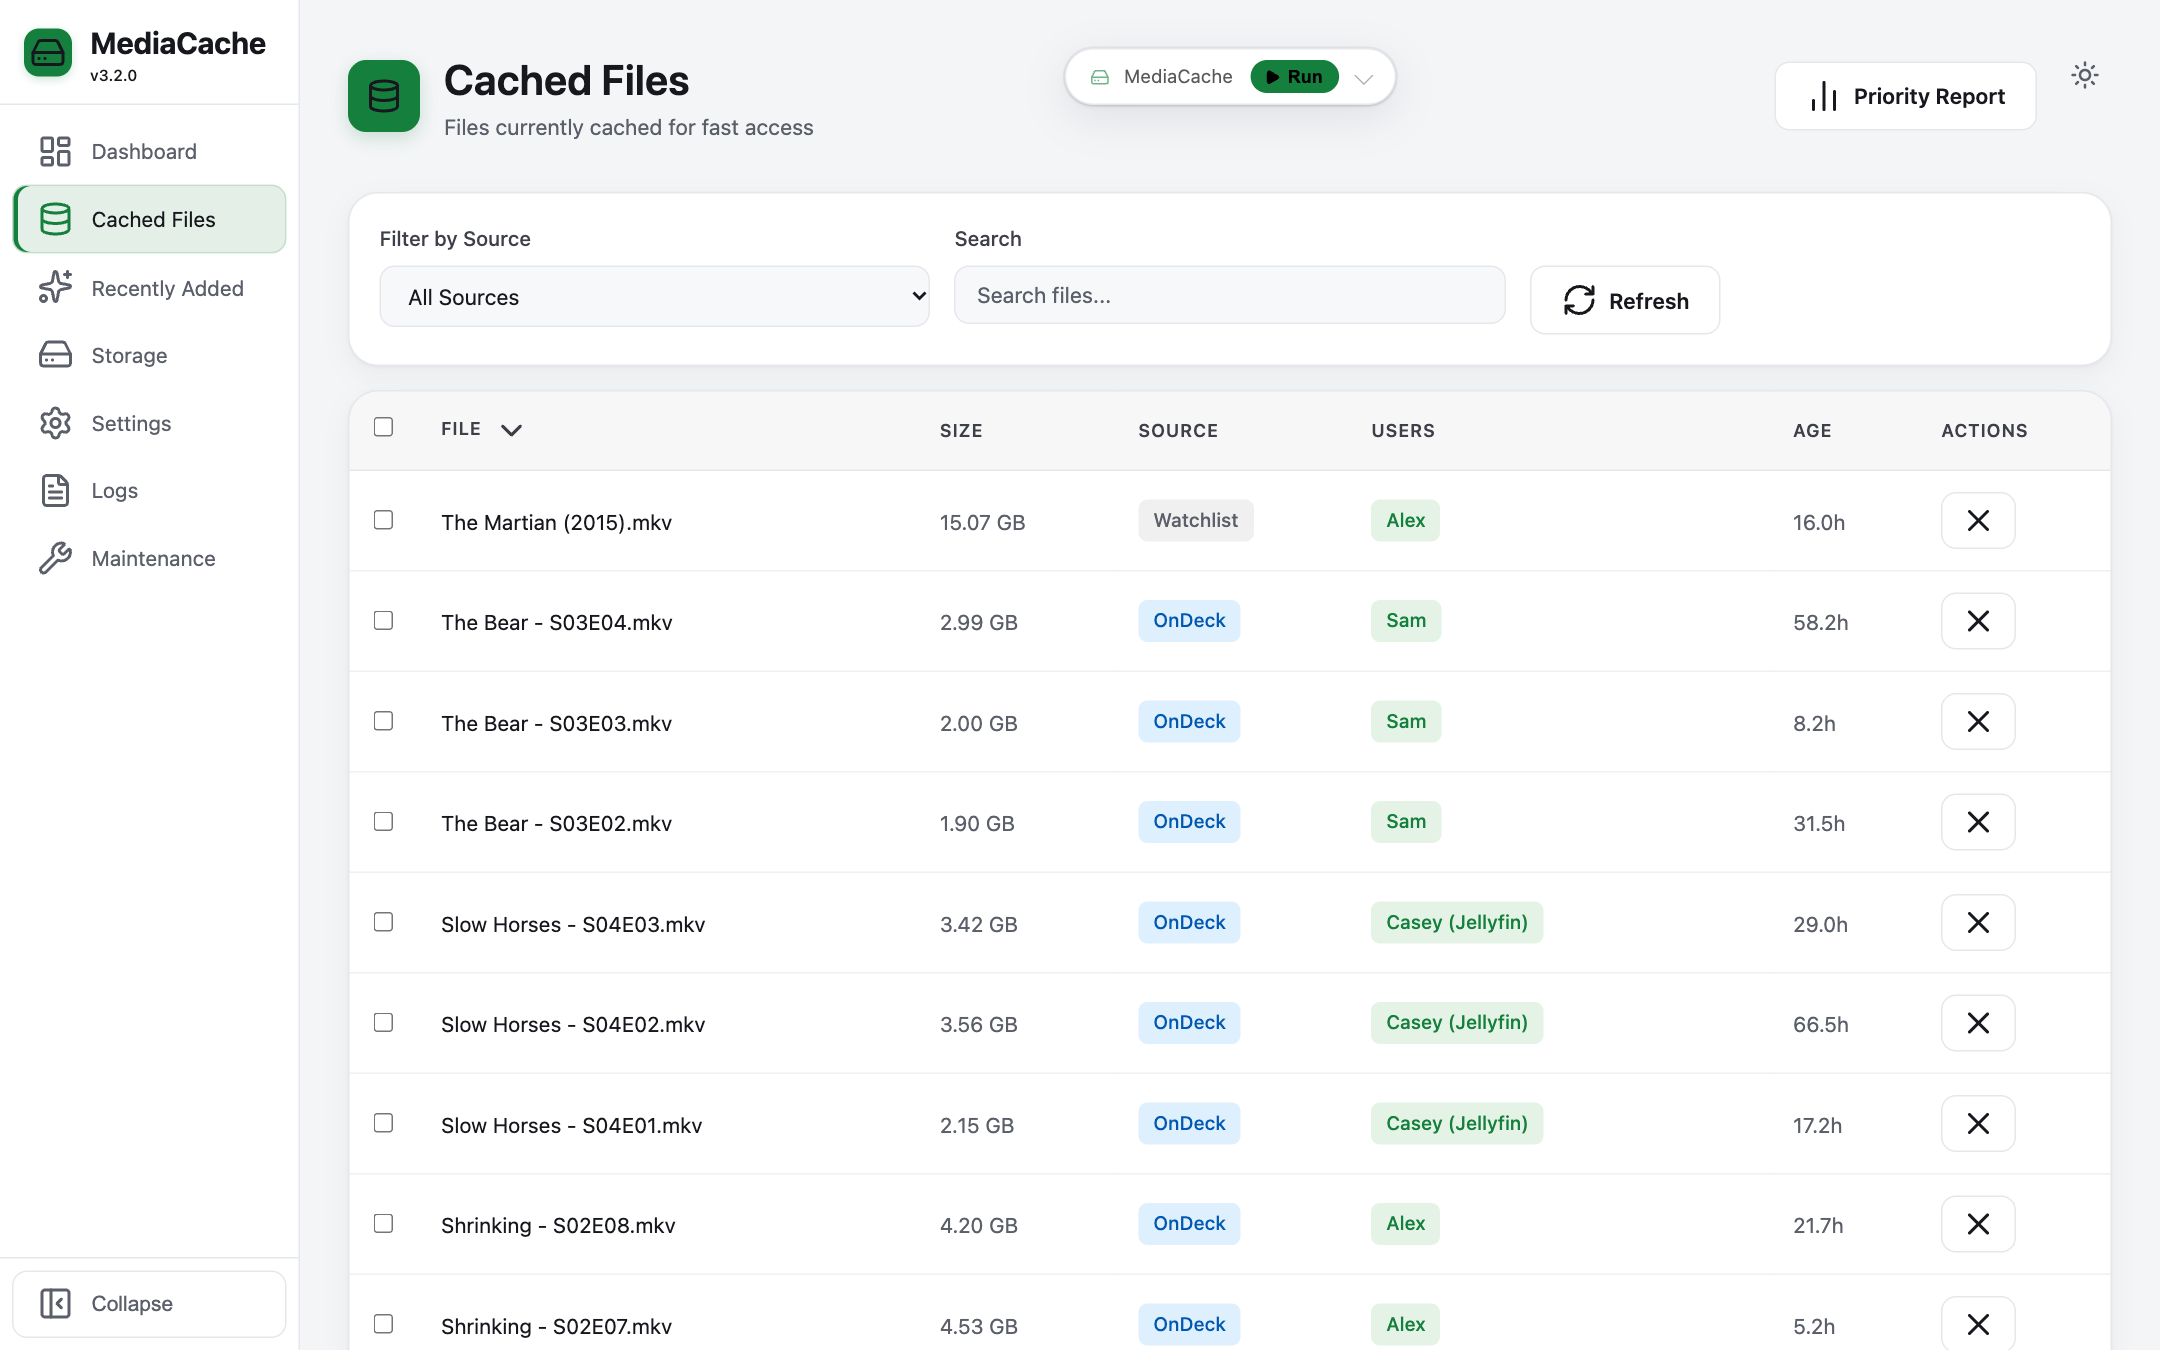Select all files with header checkbox

point(383,427)
